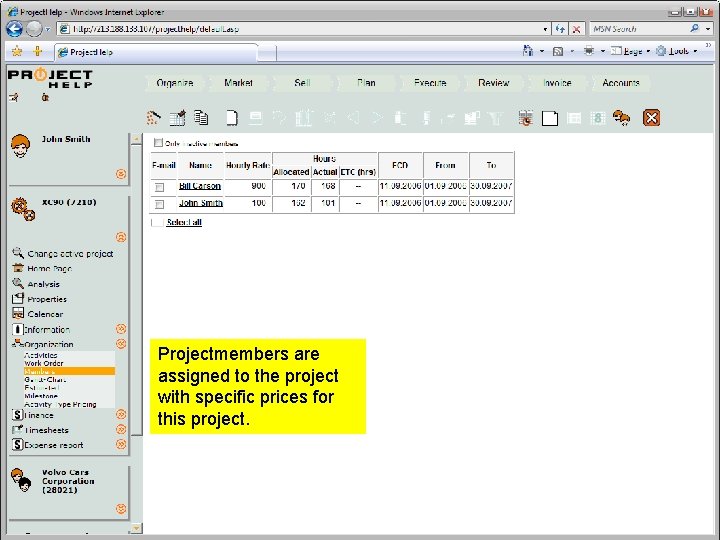The height and width of the screenshot is (540, 720).
Task: Click the Timesheets icon in sidebar
Action: pos(17,430)
